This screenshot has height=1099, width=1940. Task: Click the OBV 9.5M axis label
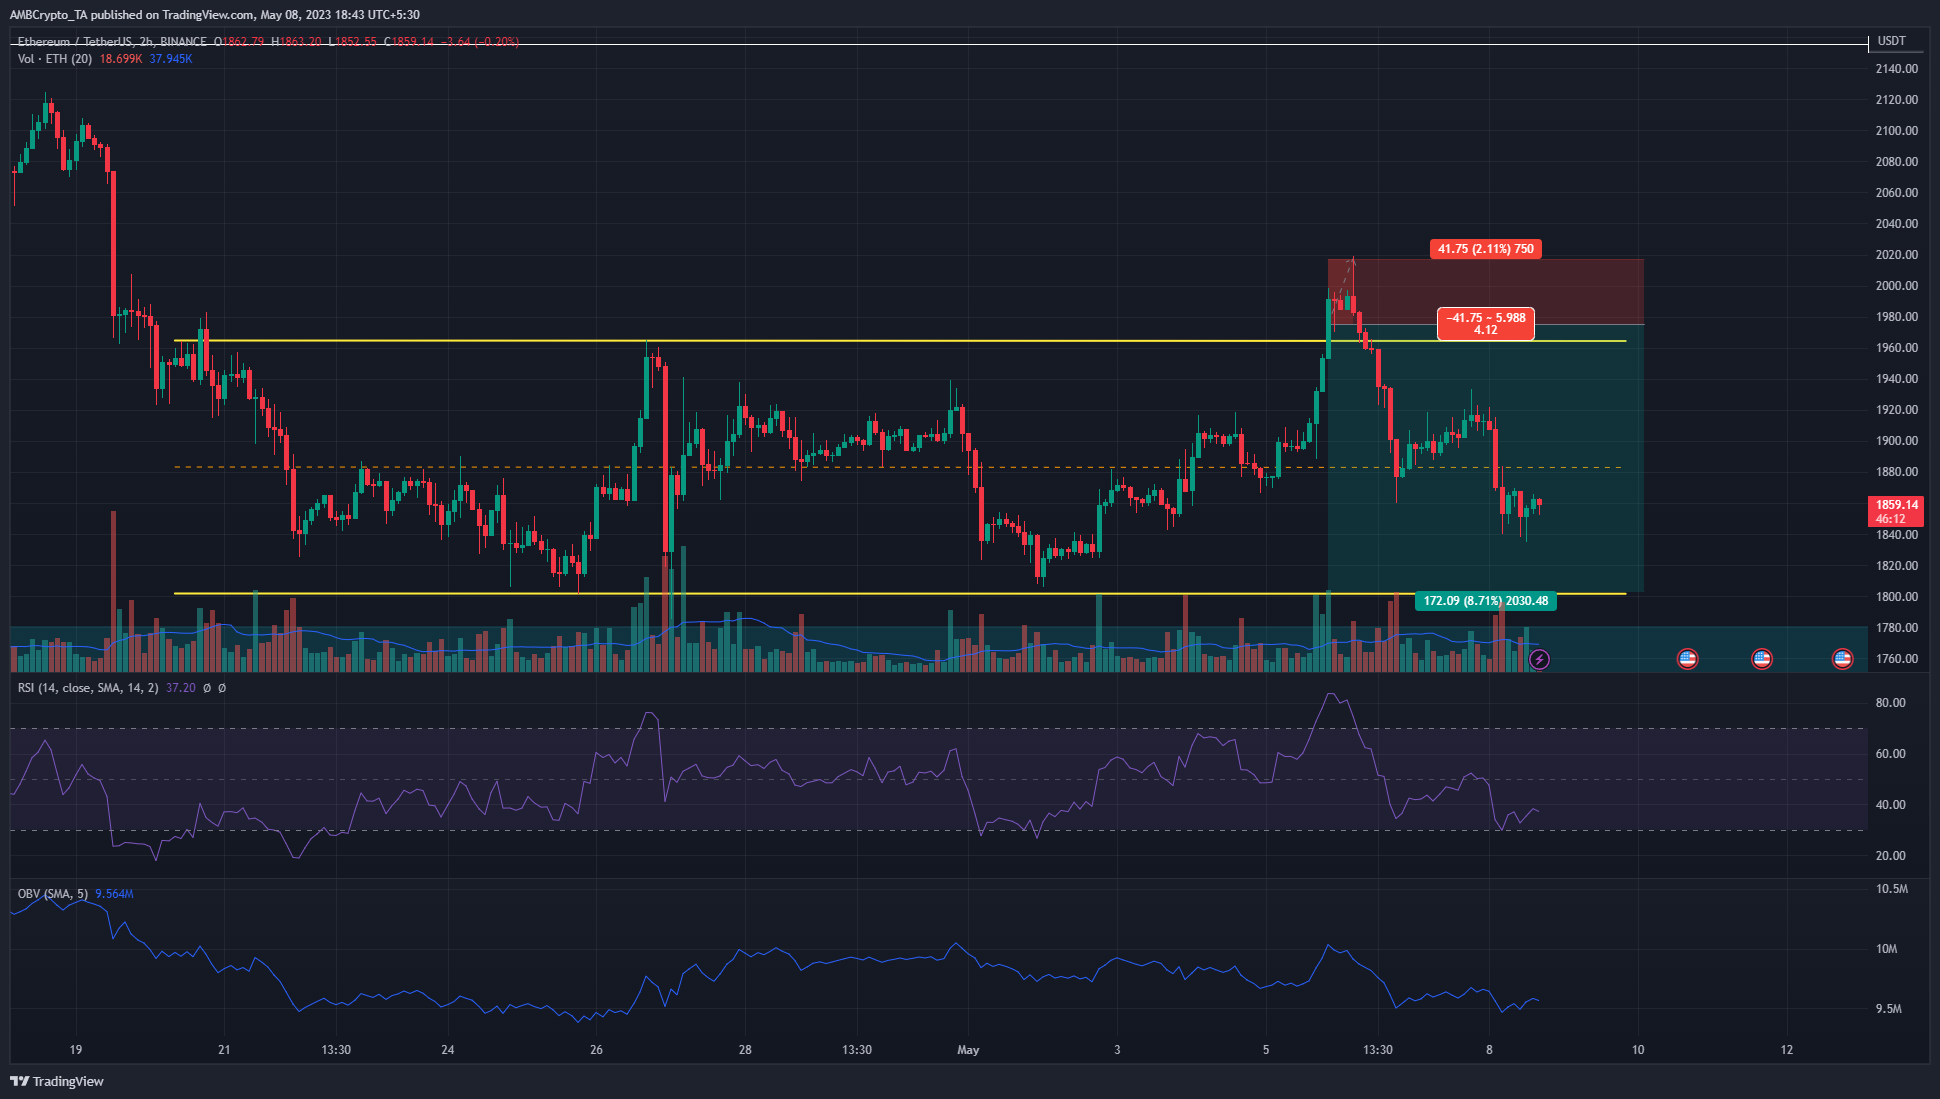pos(1889,1009)
